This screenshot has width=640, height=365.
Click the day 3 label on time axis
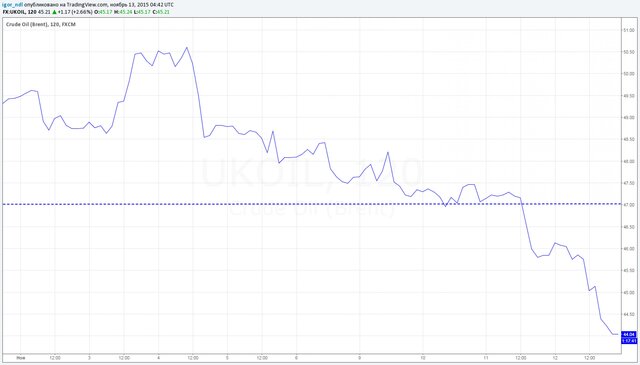pos(89,358)
